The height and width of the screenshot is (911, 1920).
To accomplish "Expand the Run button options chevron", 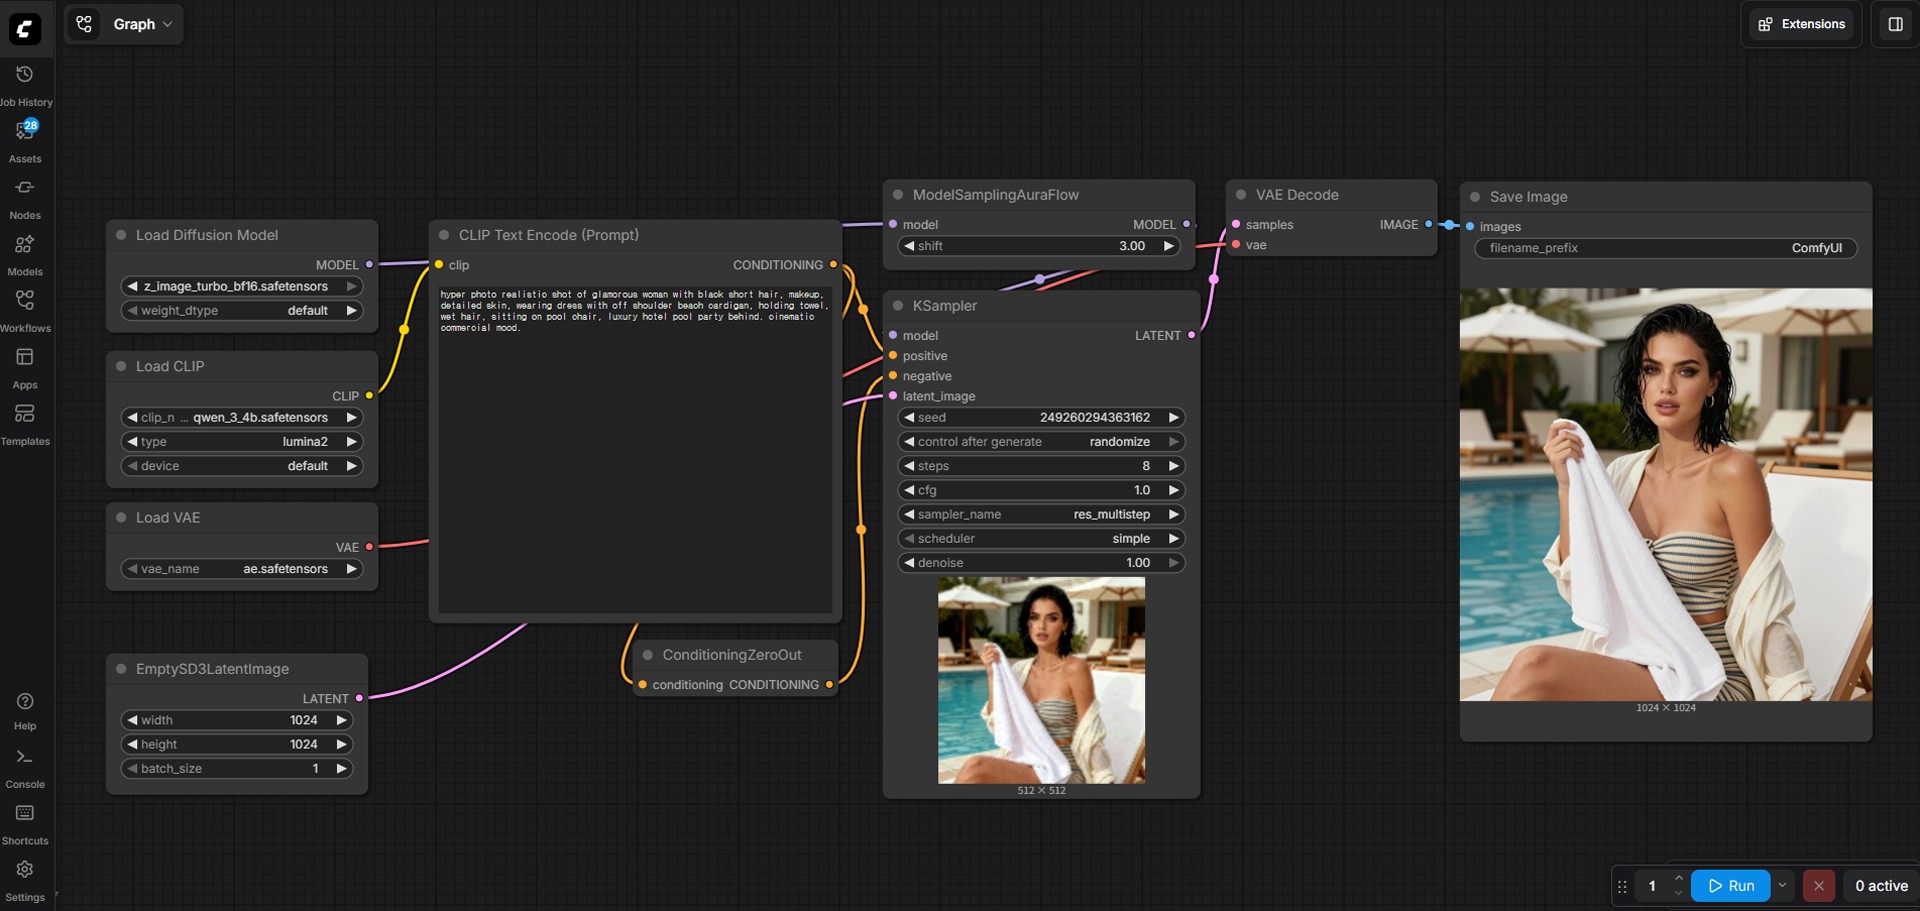I will click(x=1782, y=885).
